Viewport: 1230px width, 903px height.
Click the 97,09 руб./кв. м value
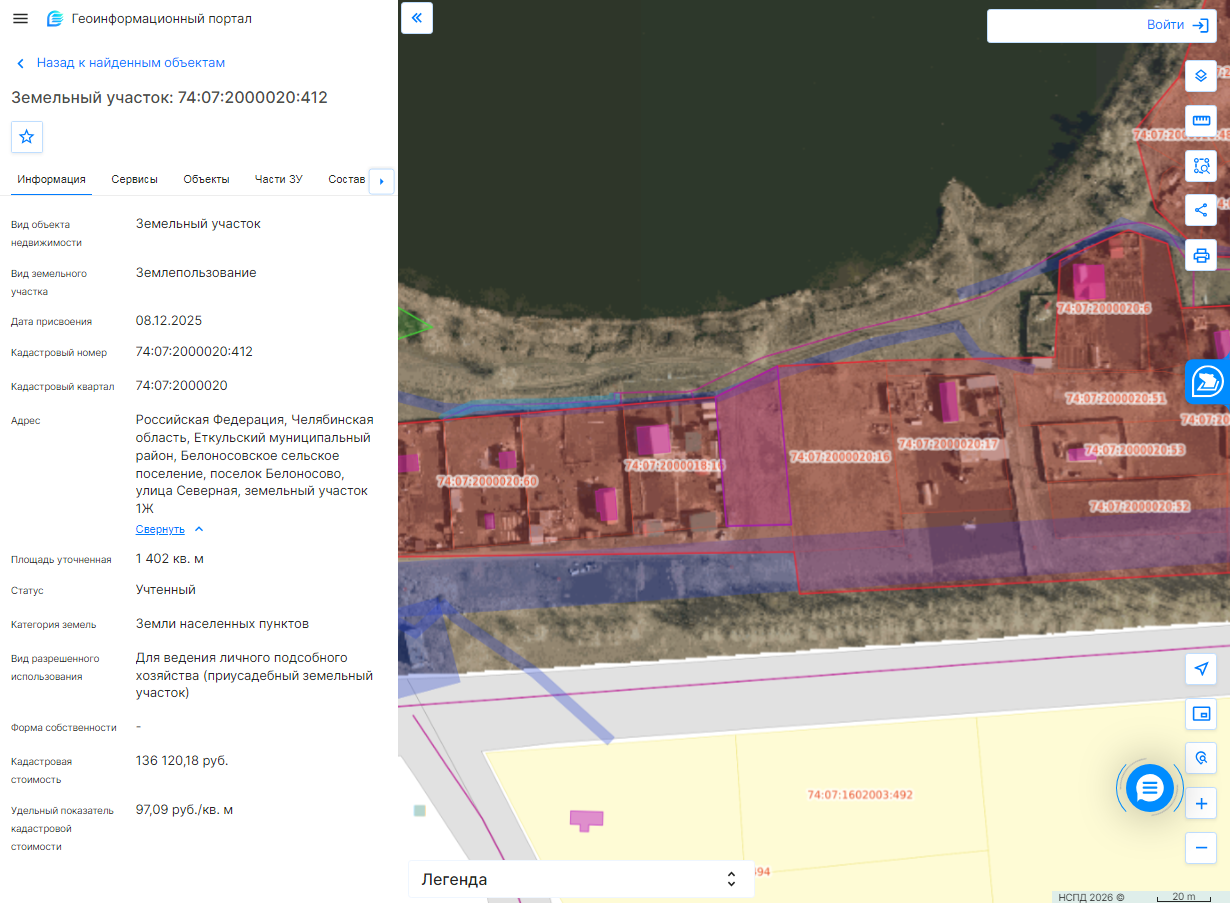(185, 810)
